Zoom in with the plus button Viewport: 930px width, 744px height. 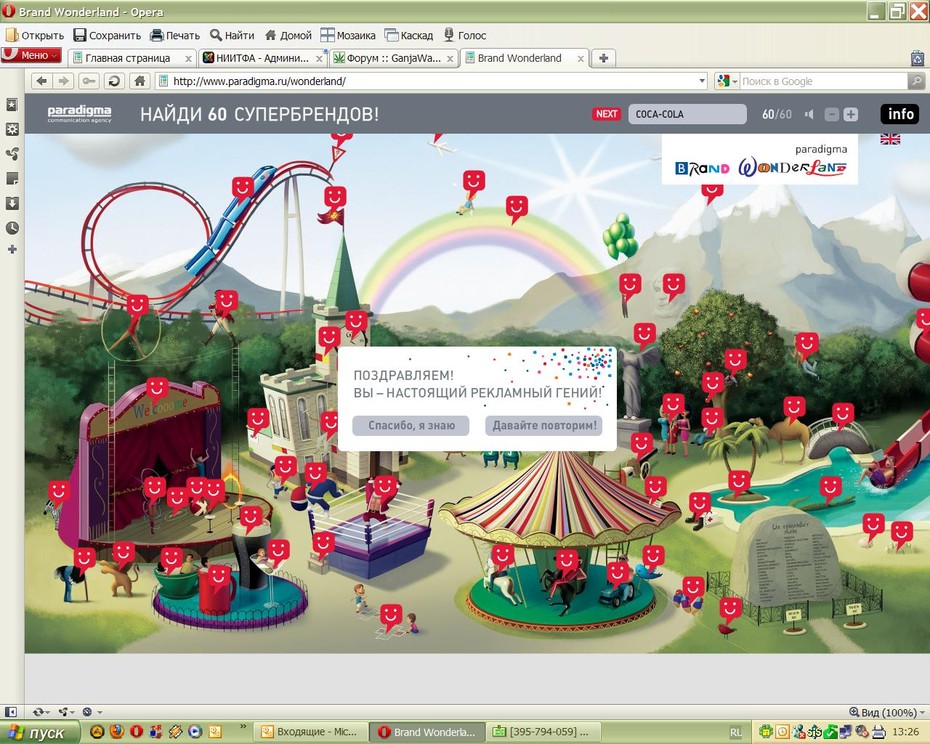[x=851, y=115]
